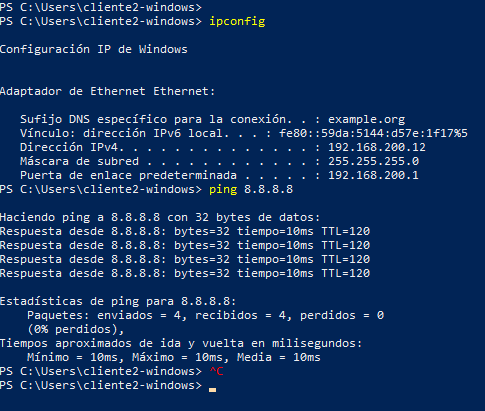Click the subnet mask 255.255.255.0 value

pos(373,161)
